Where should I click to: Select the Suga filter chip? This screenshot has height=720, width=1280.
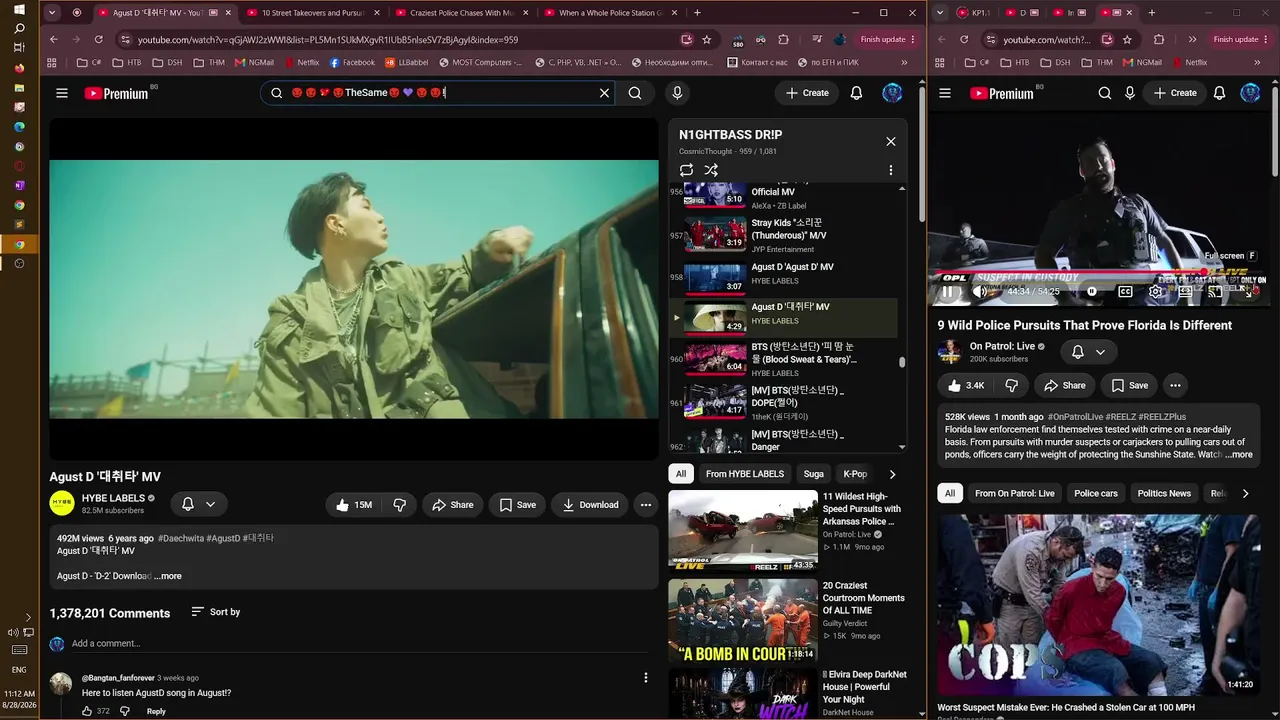[814, 474]
